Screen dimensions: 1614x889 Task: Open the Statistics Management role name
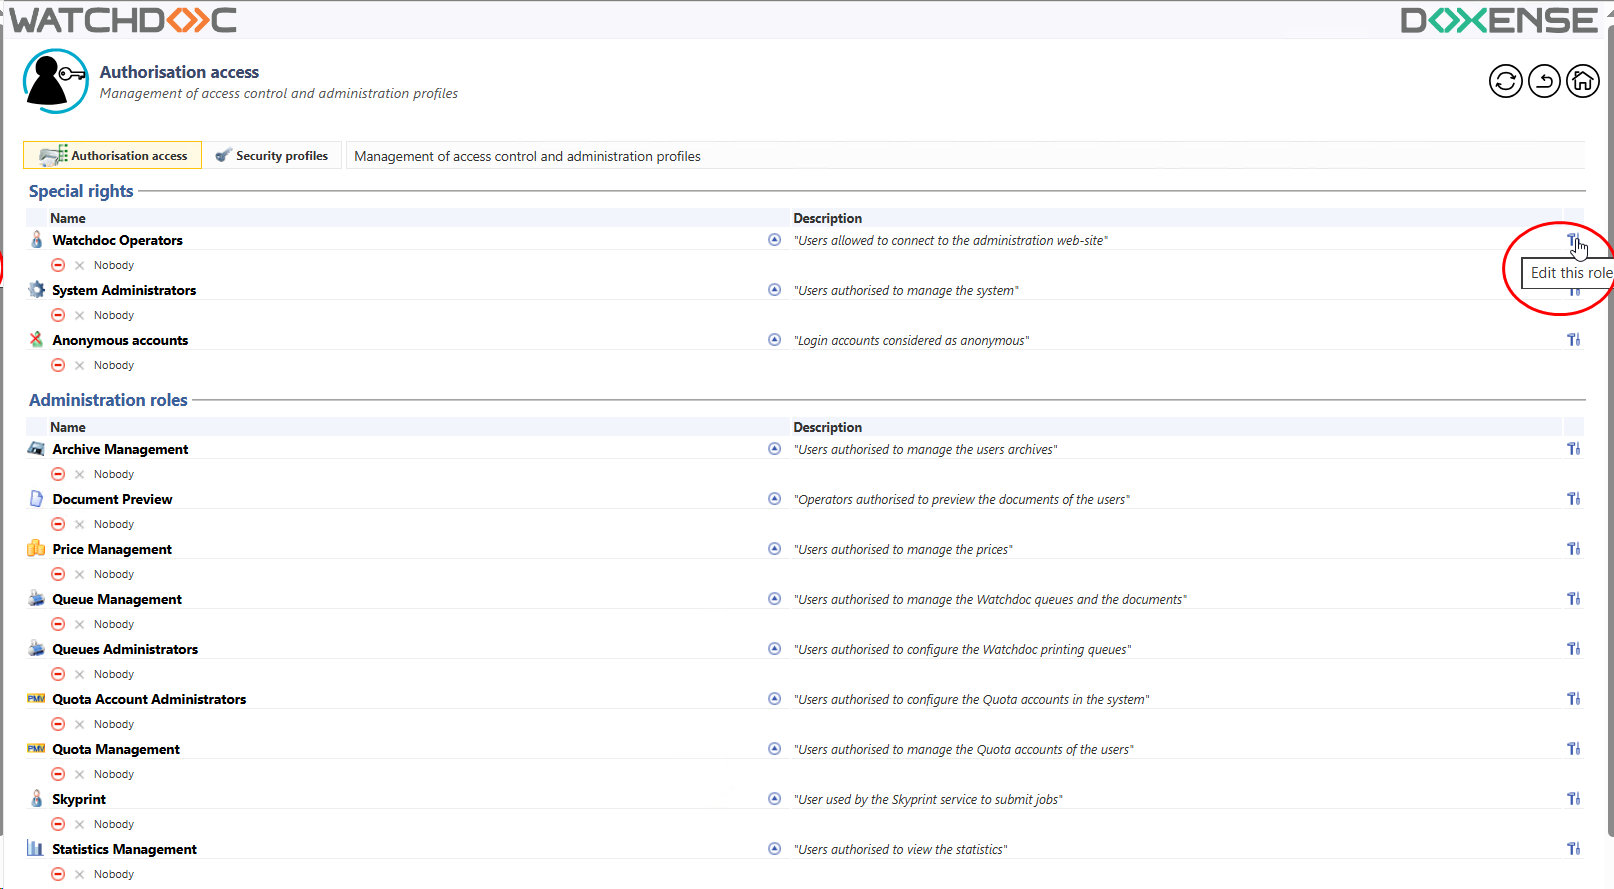pos(124,849)
